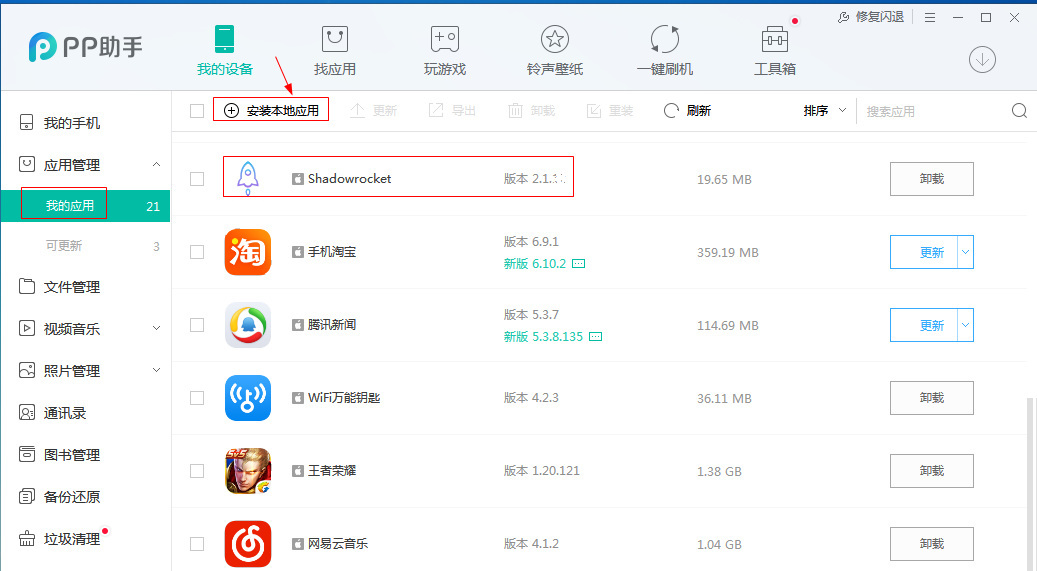Screen dimensions: 1037x571
Task: Open 我的设备 phone icon tab
Action: pos(225,39)
